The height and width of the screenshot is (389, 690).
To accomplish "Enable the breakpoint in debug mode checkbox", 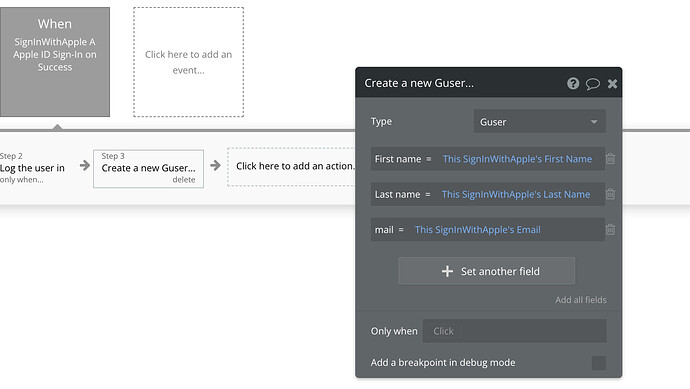I will pos(598,363).
